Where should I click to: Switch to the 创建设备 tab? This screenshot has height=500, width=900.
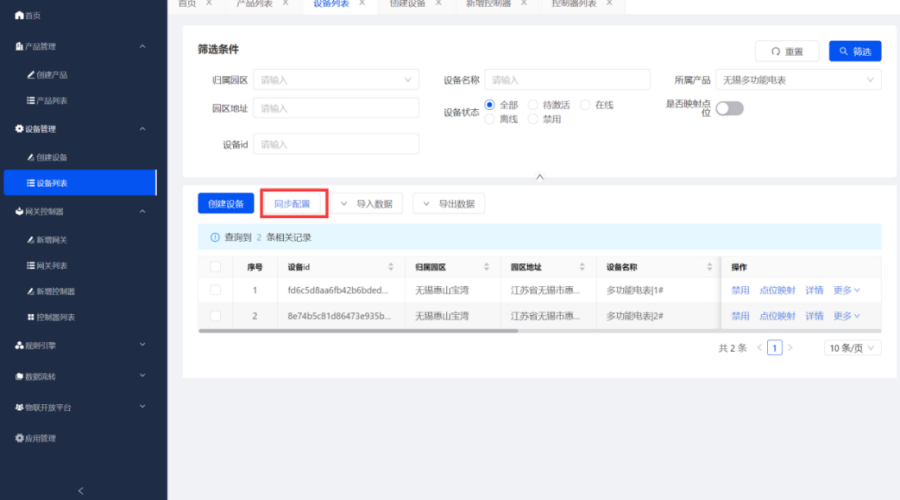[408, 3]
